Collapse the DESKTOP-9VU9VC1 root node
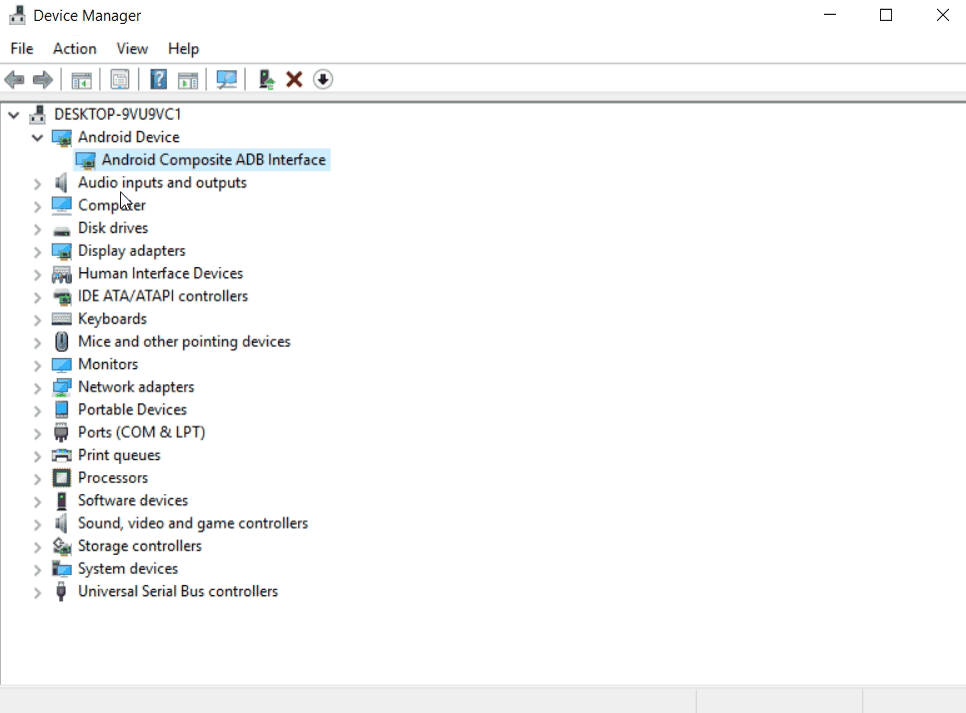The image size is (966, 713). (x=14, y=115)
